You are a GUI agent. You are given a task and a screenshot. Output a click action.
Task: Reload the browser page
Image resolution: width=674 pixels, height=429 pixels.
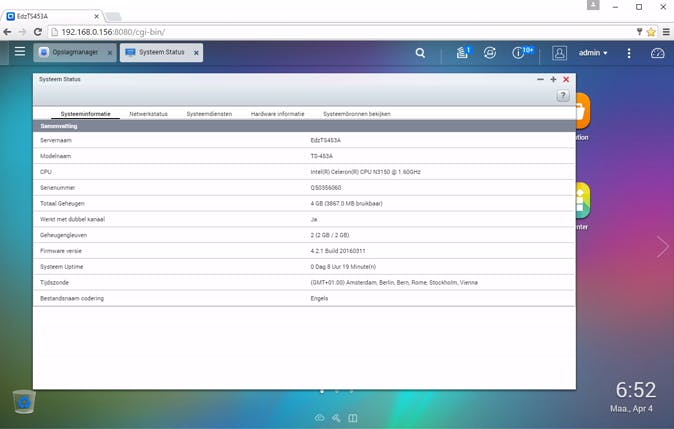[x=38, y=32]
